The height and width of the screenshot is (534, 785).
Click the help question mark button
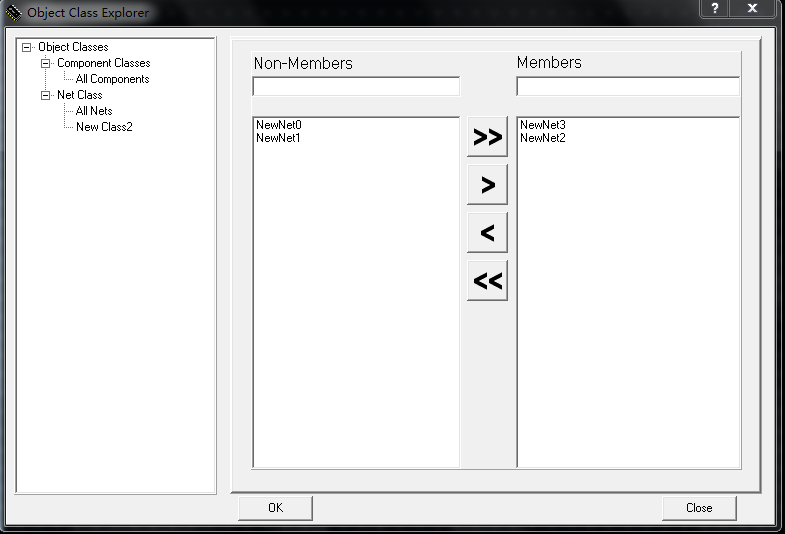tap(714, 8)
